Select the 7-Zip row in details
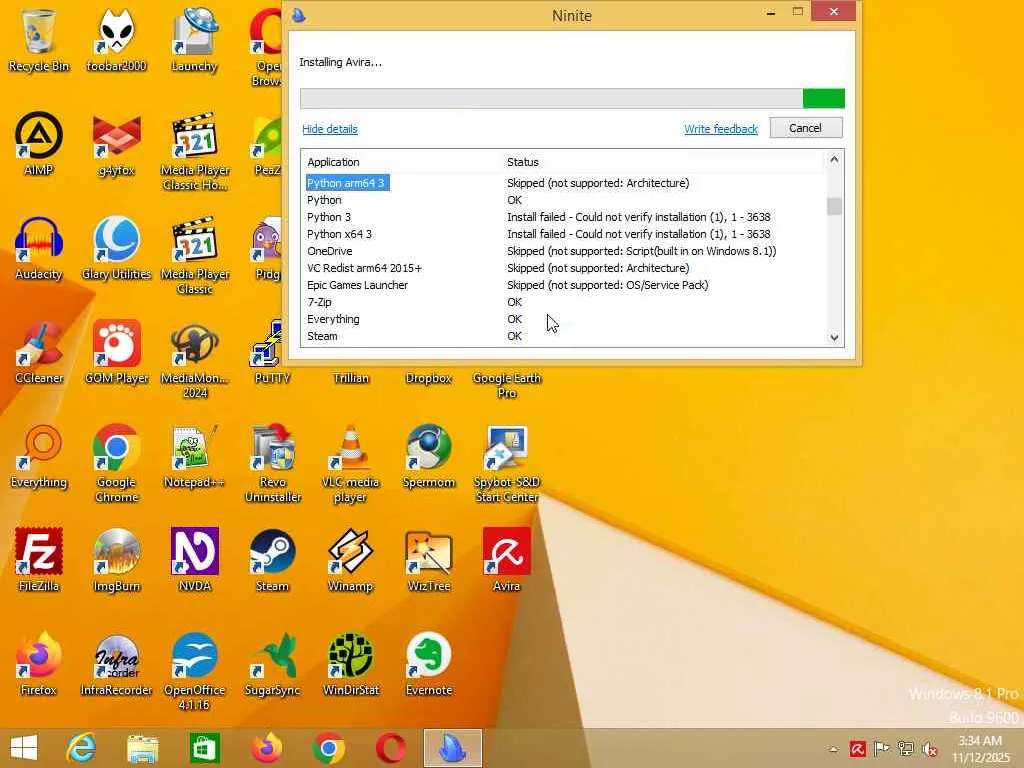Image resolution: width=1024 pixels, height=768 pixels. 563,302
